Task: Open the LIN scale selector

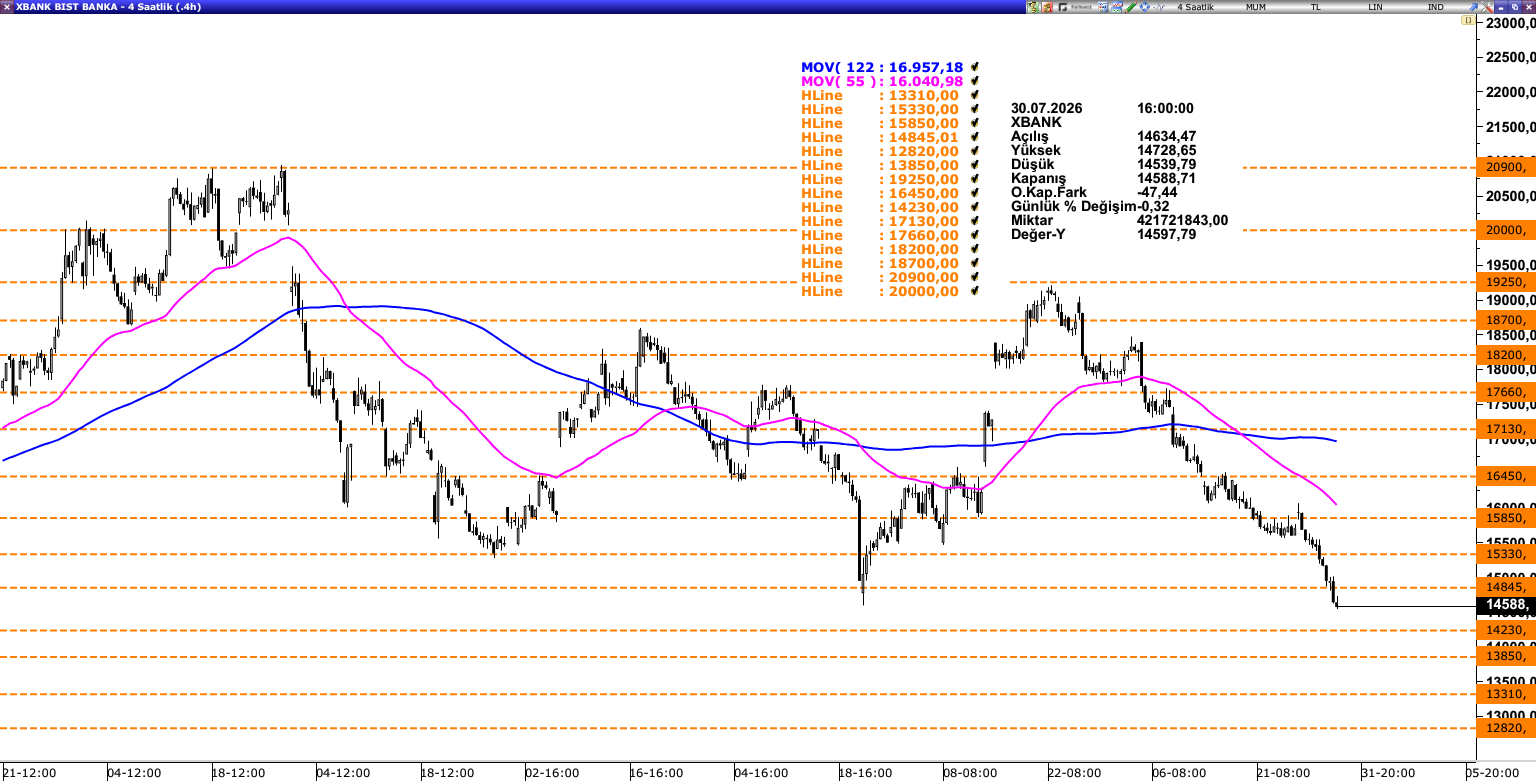Action: (x=1376, y=7)
